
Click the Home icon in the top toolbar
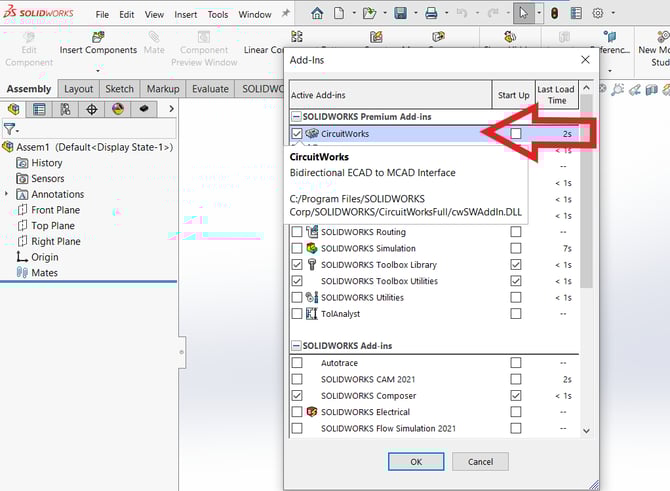317,14
